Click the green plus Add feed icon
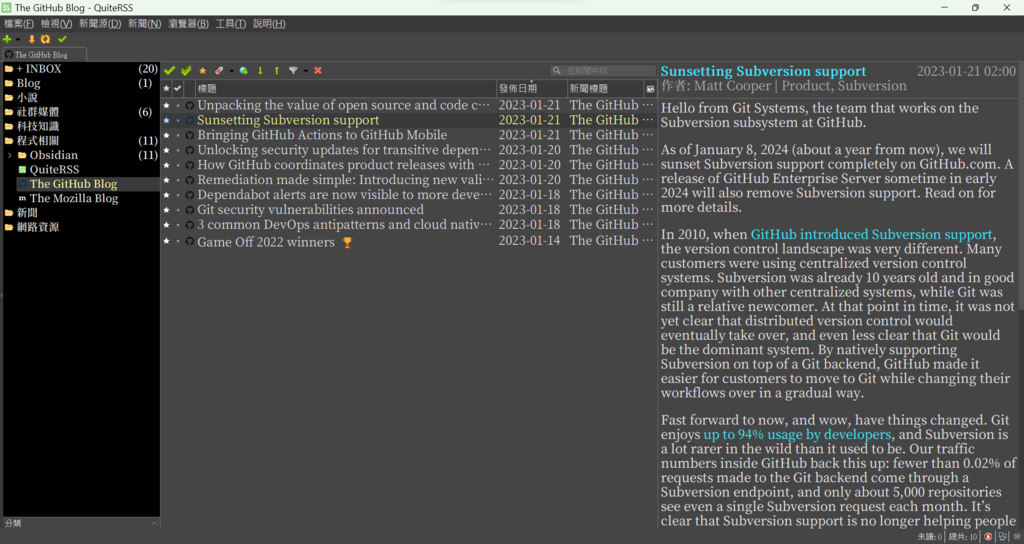This screenshot has height=544, width=1024. 7,39
